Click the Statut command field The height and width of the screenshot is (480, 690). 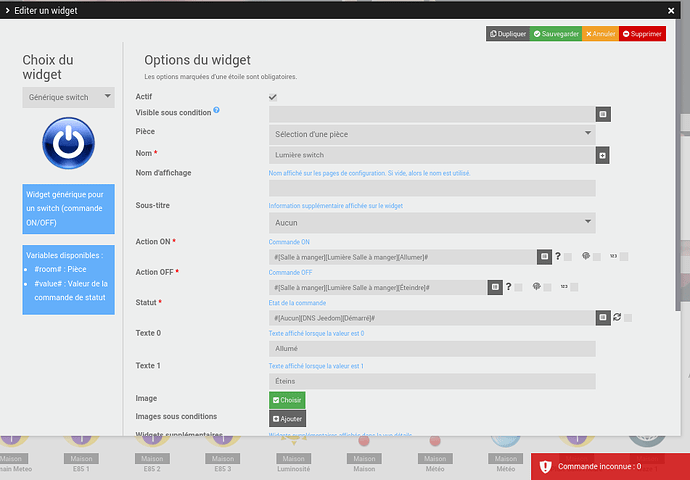432,318
